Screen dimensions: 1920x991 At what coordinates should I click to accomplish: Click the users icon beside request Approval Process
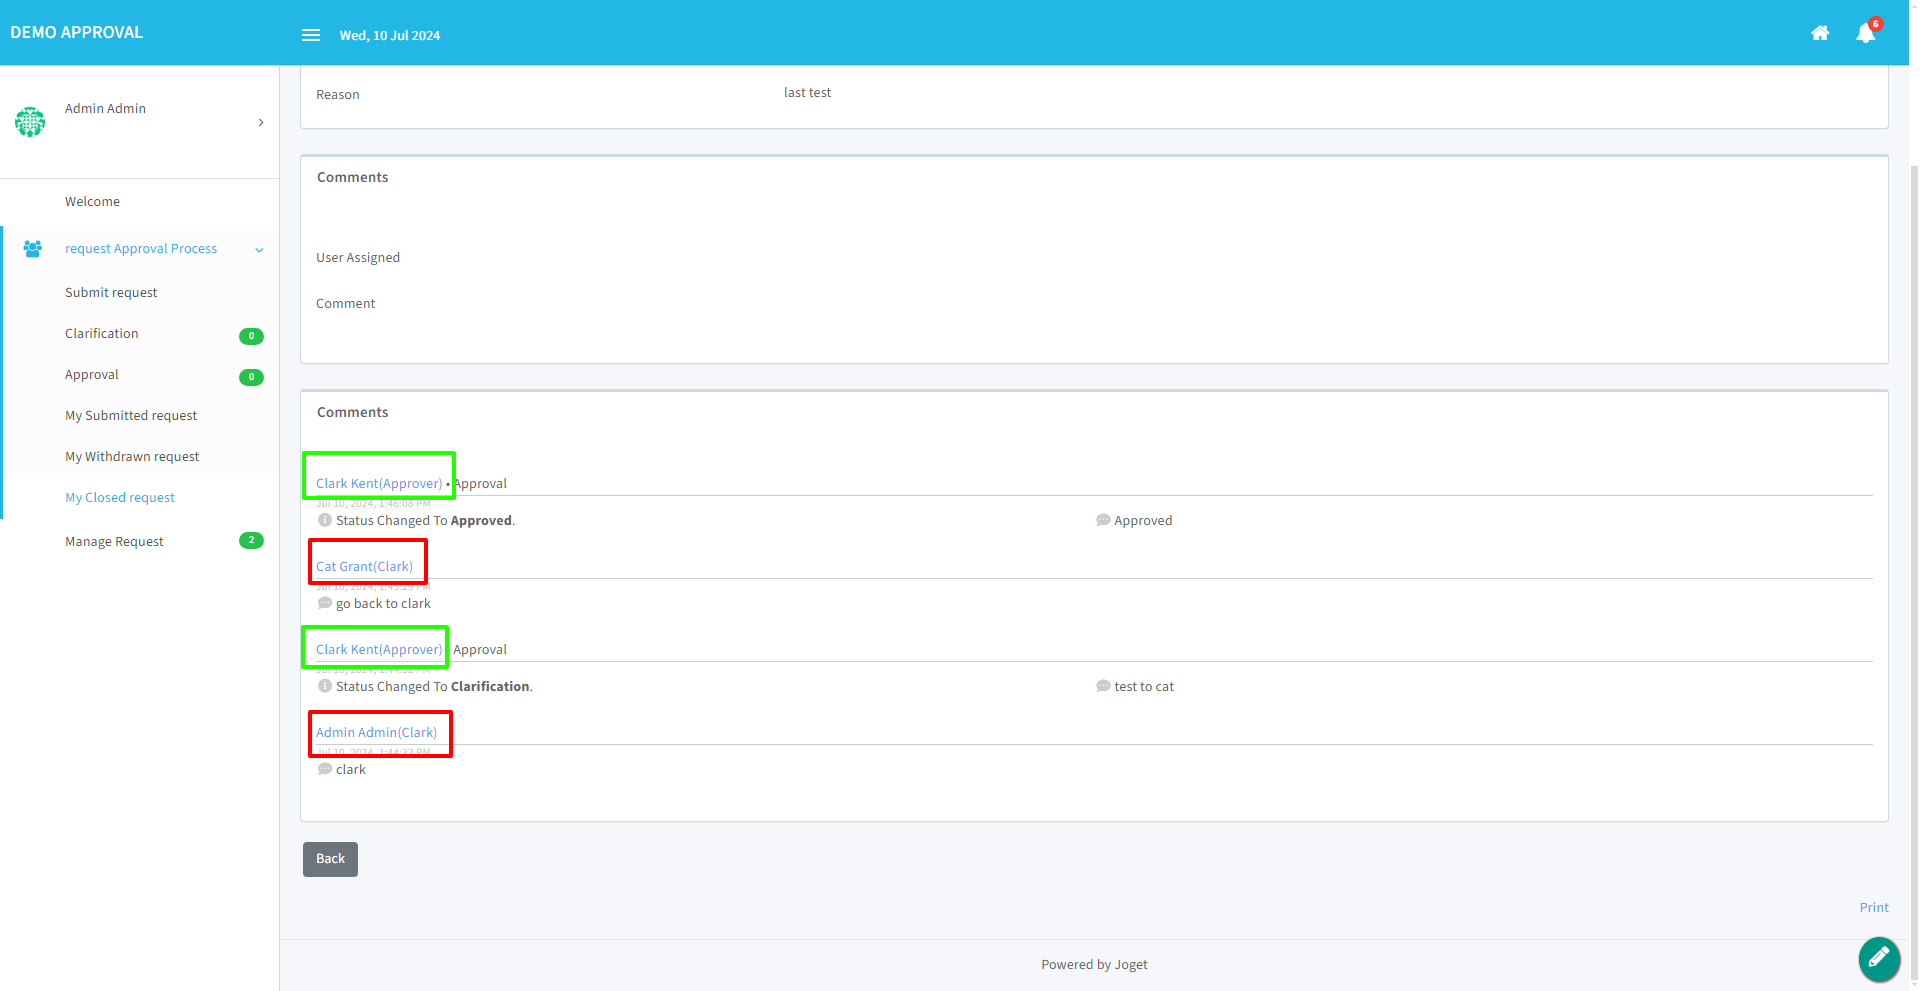tap(33, 249)
